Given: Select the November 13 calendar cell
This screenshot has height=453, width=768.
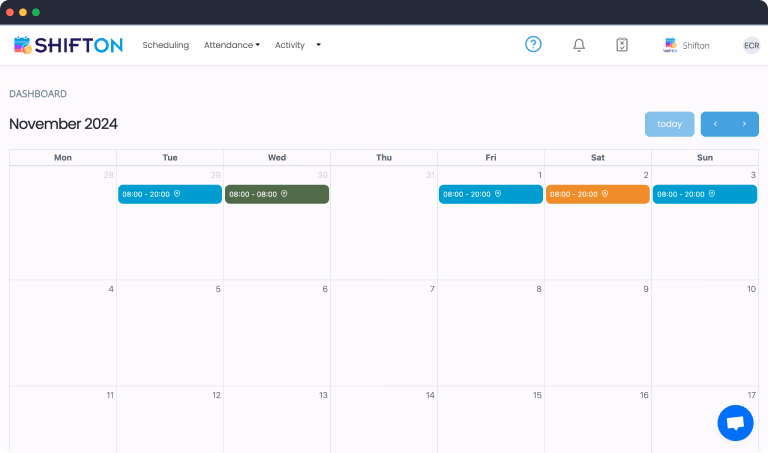Looking at the screenshot, I should [x=277, y=420].
